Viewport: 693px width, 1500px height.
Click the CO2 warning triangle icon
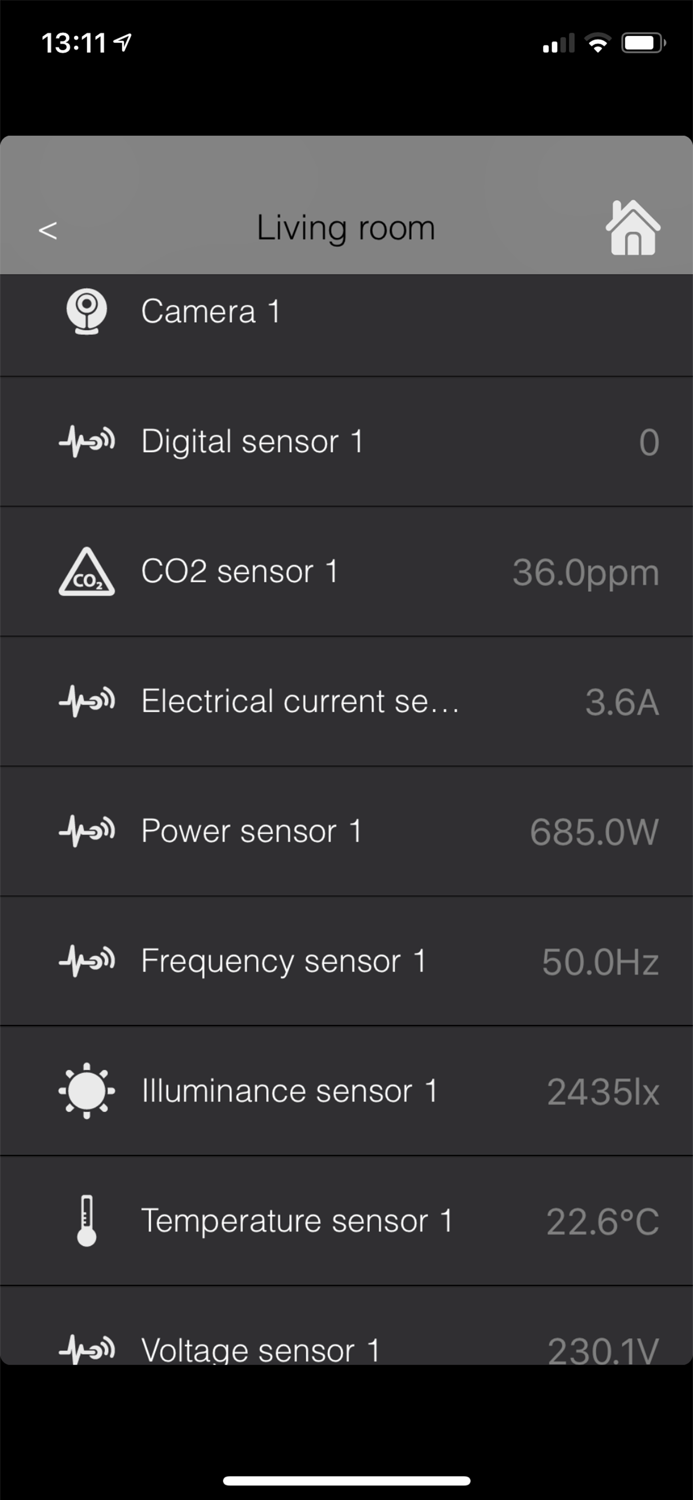pos(86,570)
